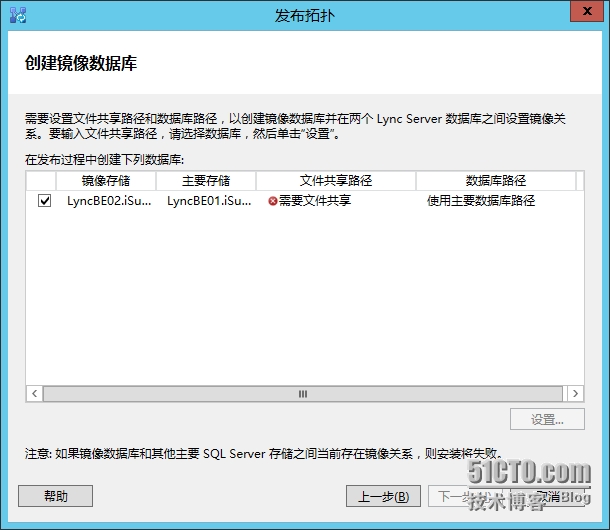The width and height of the screenshot is (610, 530).
Task: Click the 数据库路径 column header
Action: pos(496,181)
